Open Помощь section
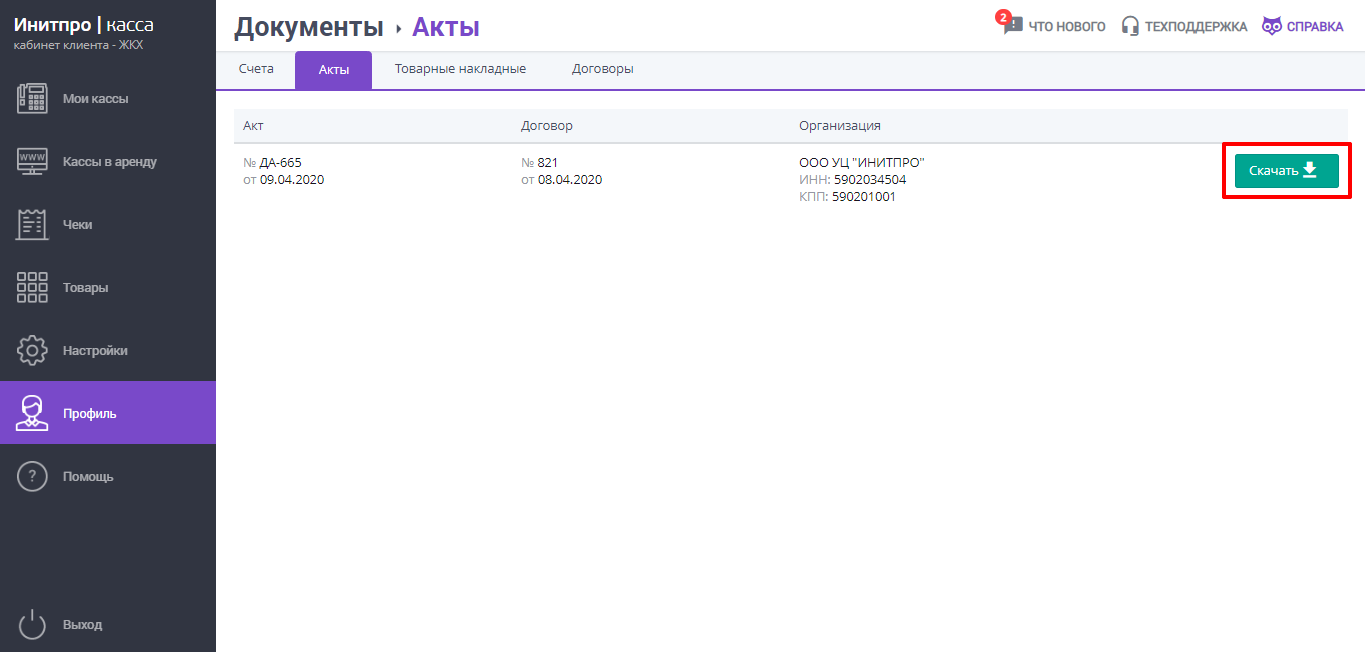The image size is (1365, 652). [x=108, y=476]
